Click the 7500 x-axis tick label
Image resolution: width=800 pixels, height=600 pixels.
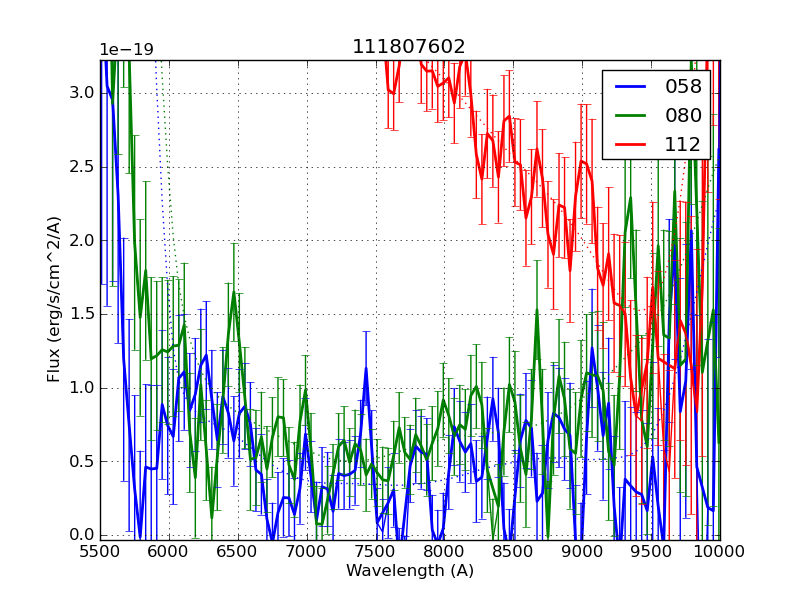coord(376,552)
